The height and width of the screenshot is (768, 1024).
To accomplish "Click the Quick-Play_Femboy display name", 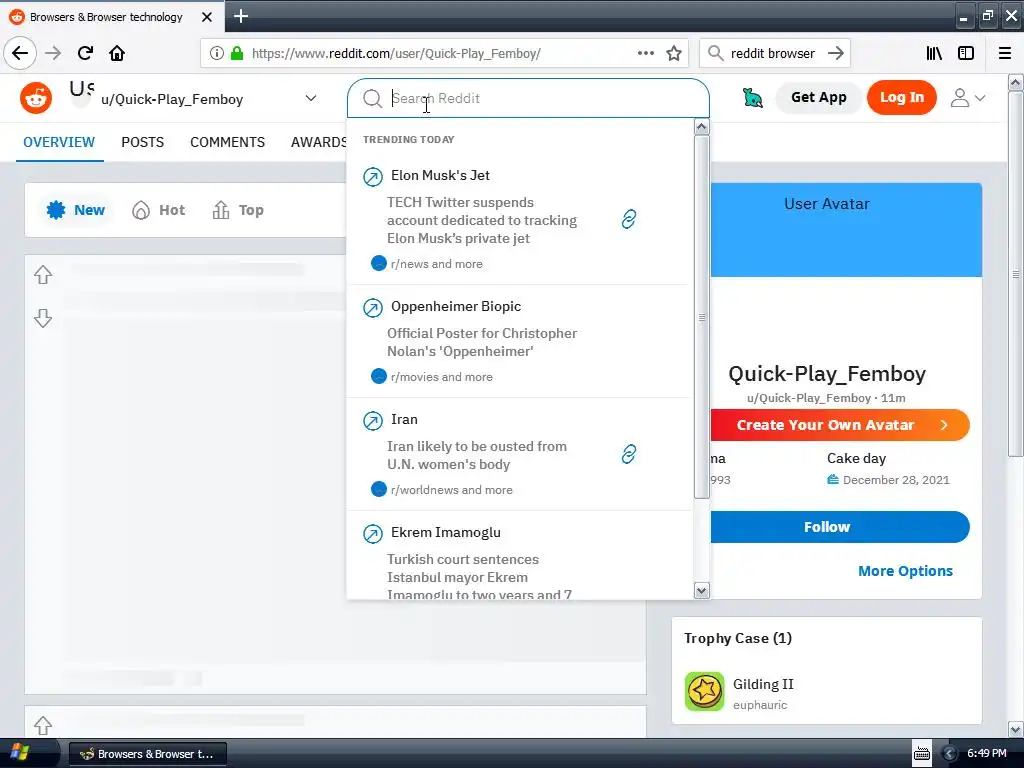I will click(x=827, y=374).
